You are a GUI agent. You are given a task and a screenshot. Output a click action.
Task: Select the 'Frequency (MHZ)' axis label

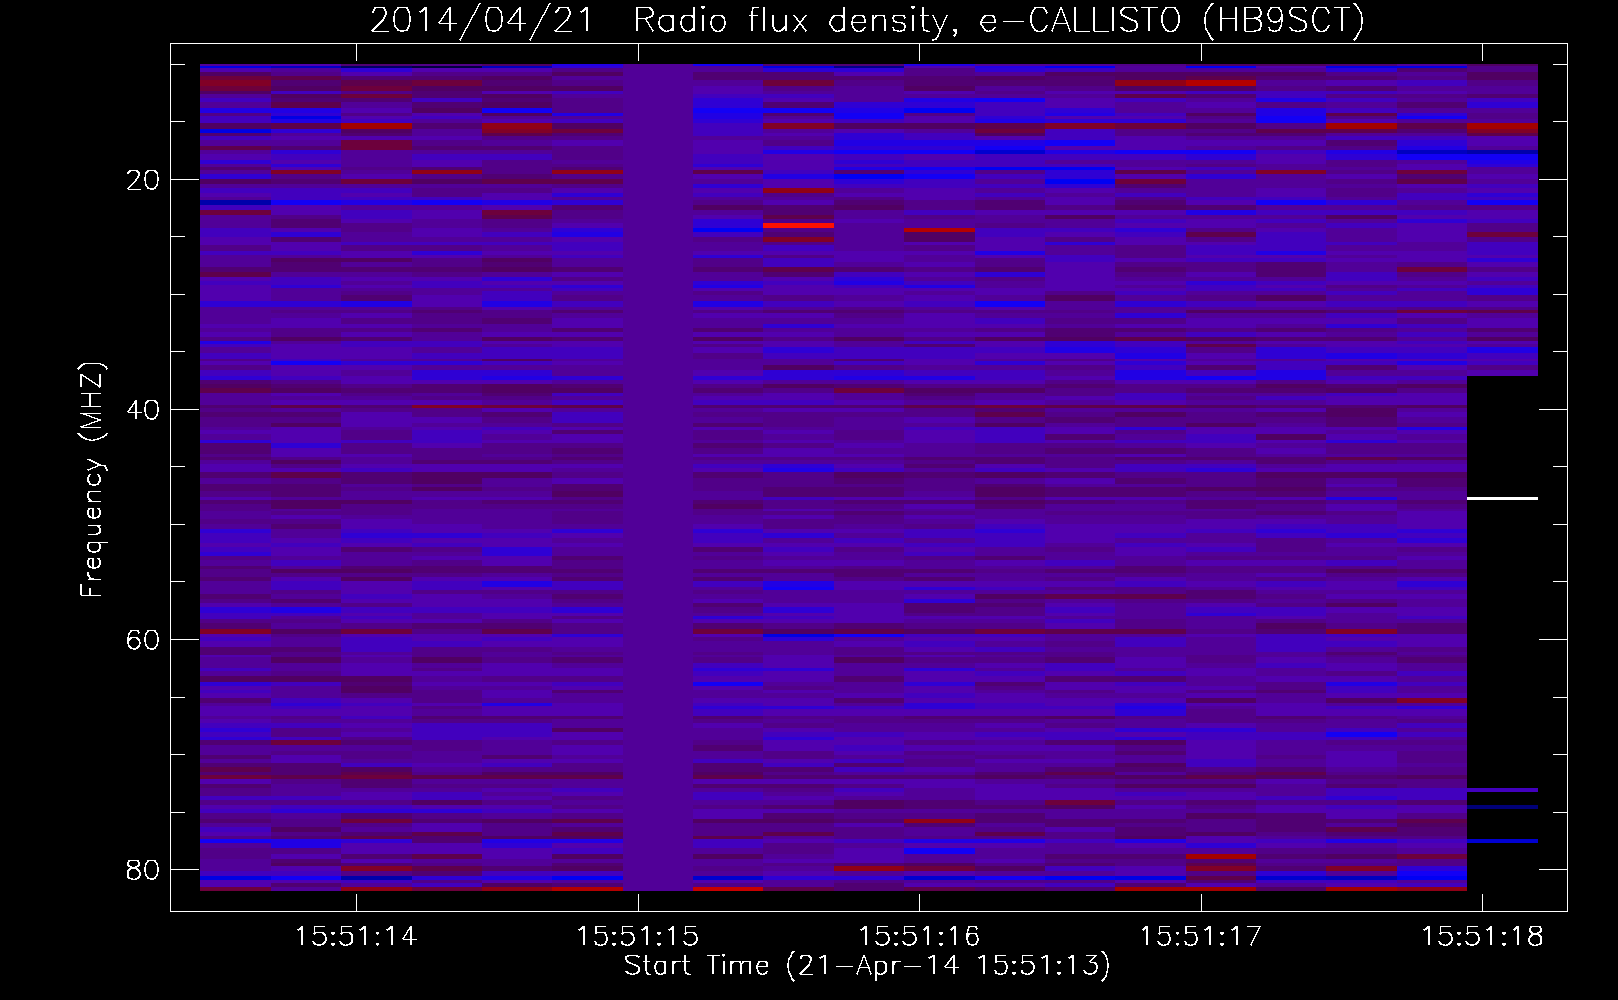[92, 480]
